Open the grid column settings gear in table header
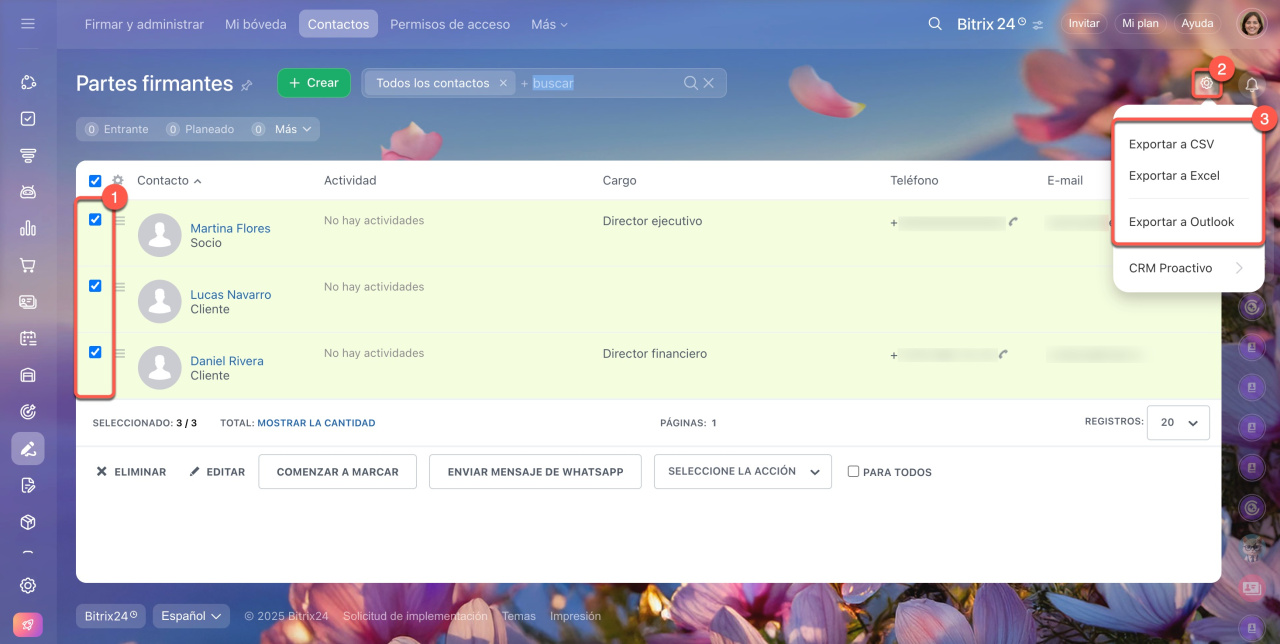Screen dimensions: 1280x644 pyautogui.click(x=117, y=181)
